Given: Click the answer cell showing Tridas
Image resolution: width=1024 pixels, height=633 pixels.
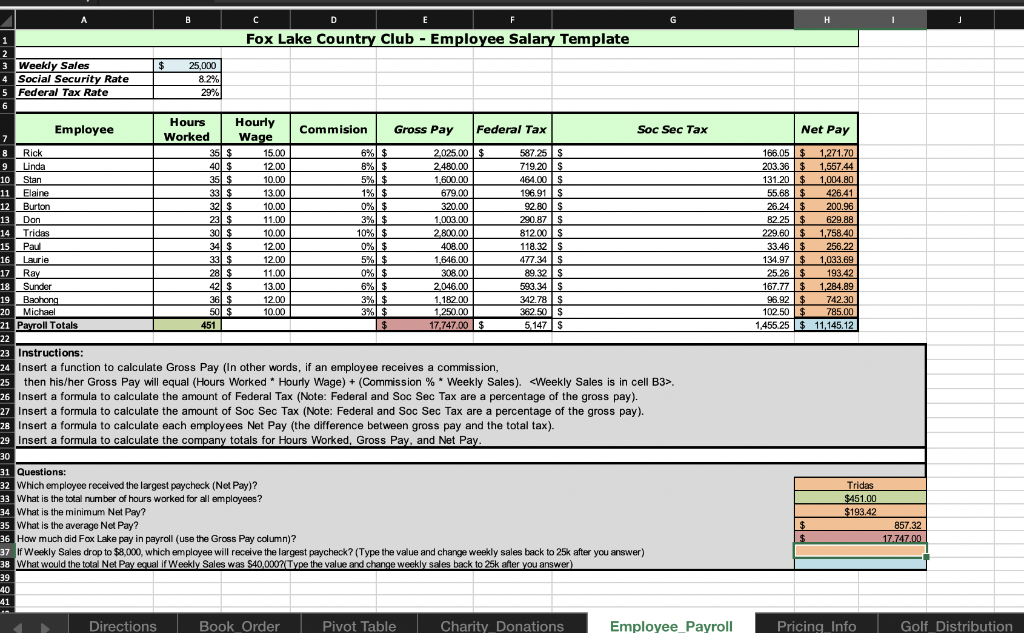Looking at the screenshot, I should pos(860,485).
